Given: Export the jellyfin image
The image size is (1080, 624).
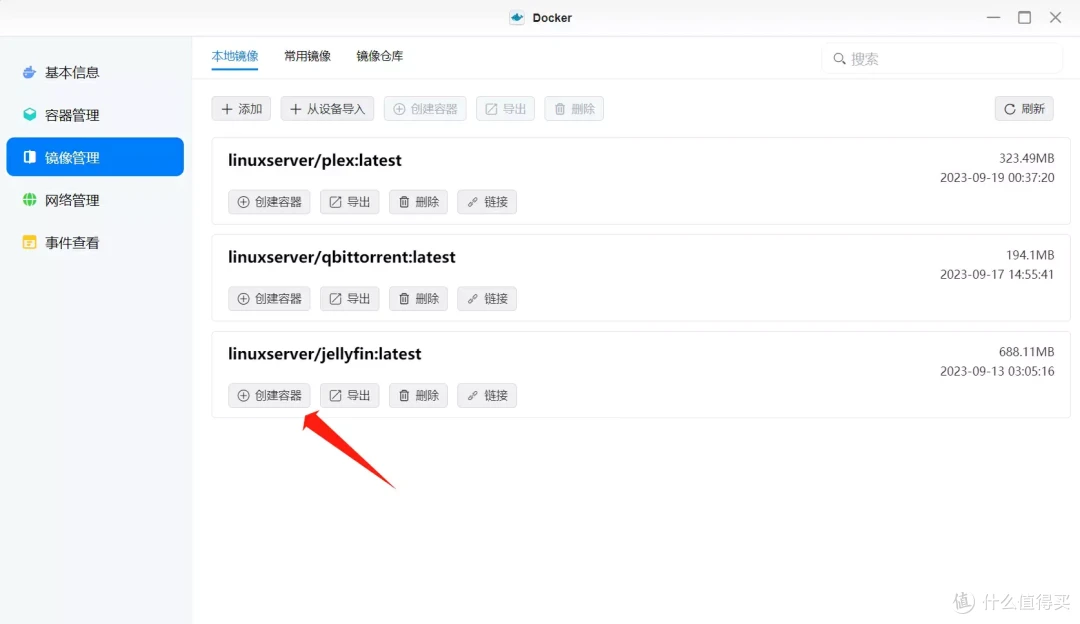Looking at the screenshot, I should [x=349, y=395].
